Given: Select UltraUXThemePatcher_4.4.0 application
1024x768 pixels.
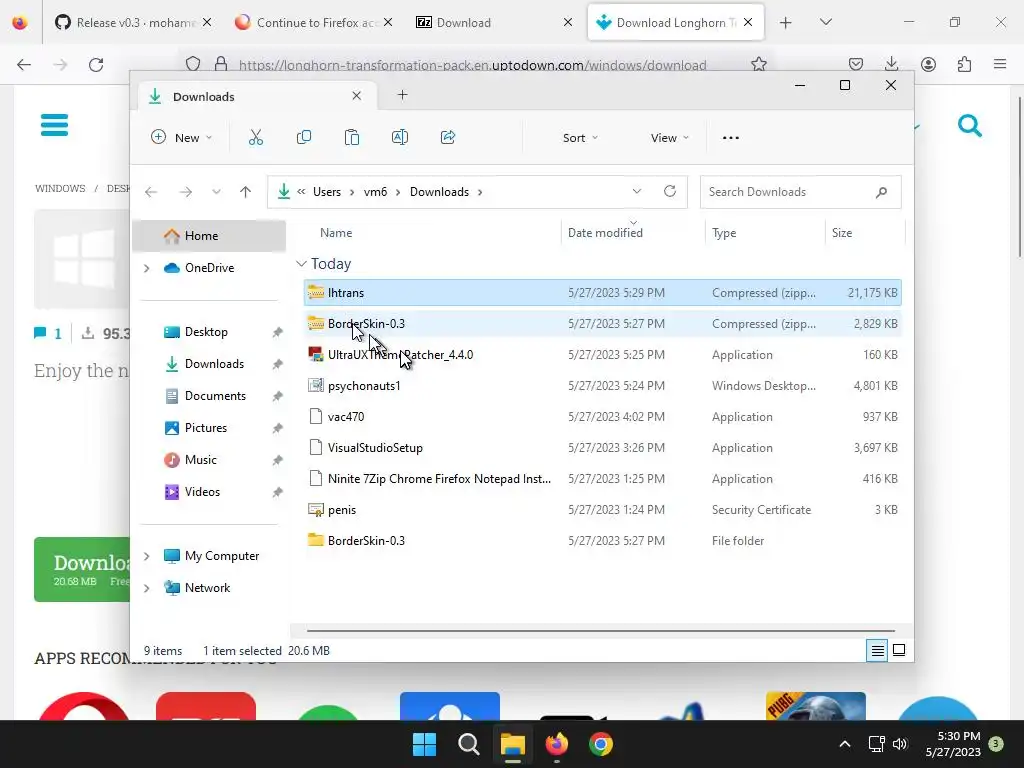Looking at the screenshot, I should point(602,355).
